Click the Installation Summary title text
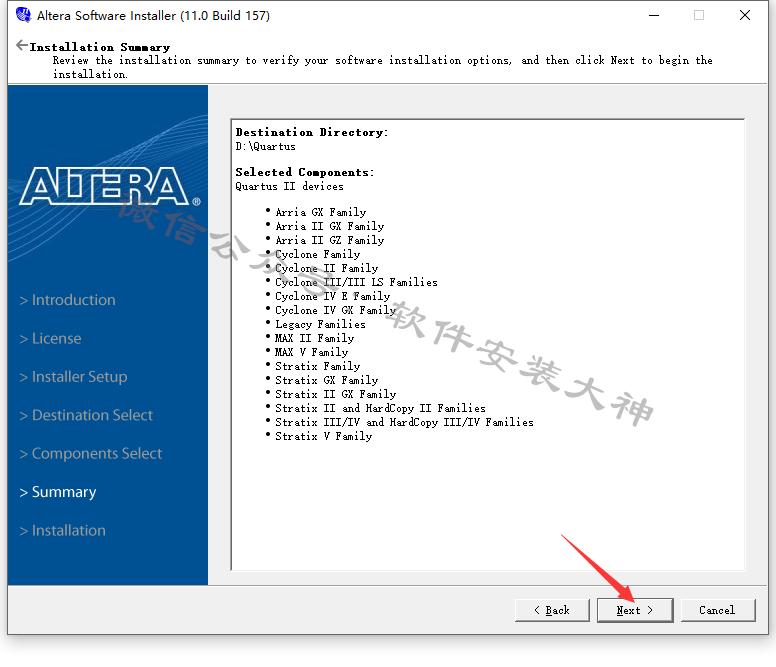The height and width of the screenshot is (667, 776). tap(100, 47)
